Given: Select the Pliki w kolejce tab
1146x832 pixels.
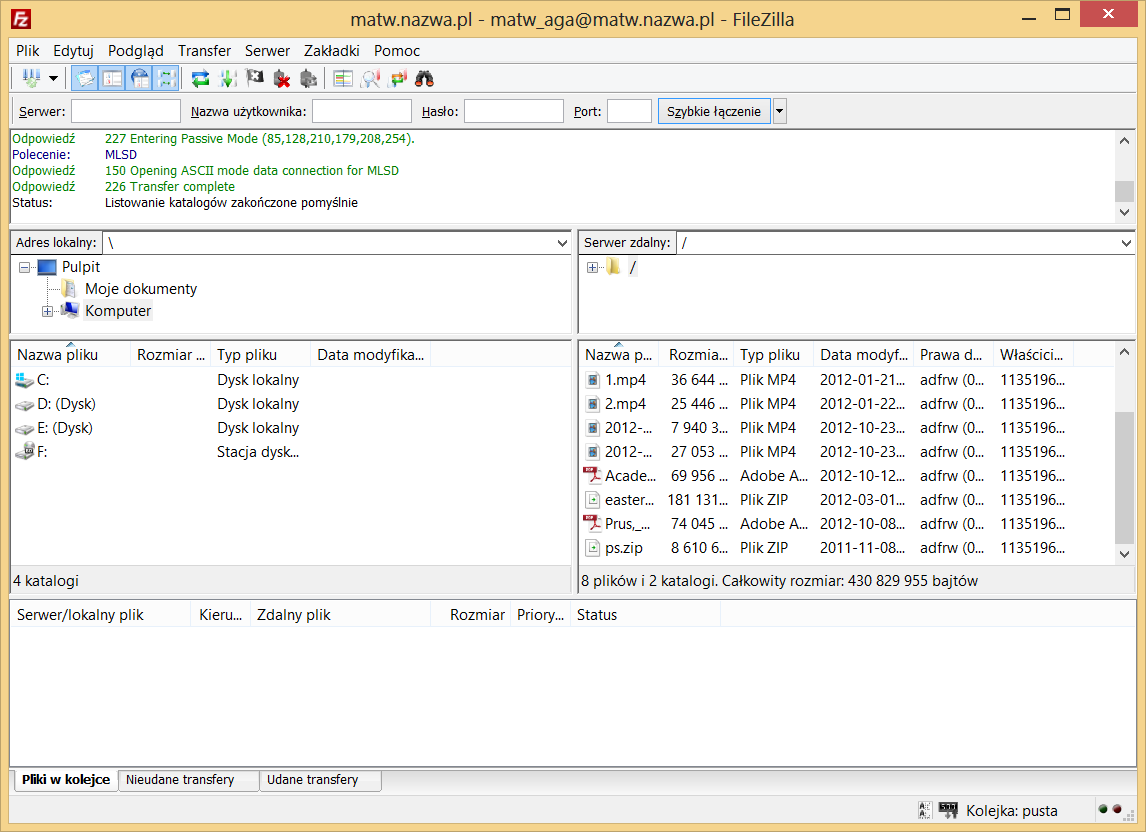Looking at the screenshot, I should 66,779.
